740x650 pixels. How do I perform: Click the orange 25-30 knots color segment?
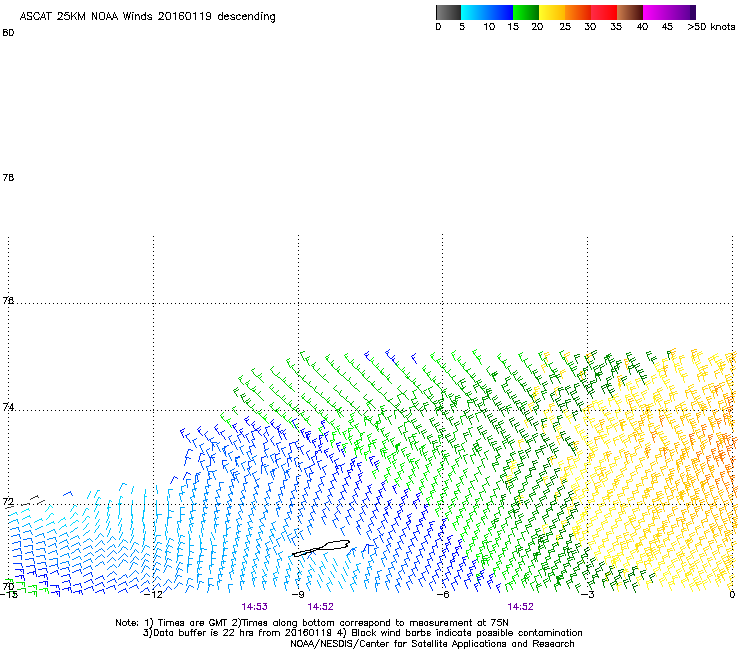coord(578,12)
